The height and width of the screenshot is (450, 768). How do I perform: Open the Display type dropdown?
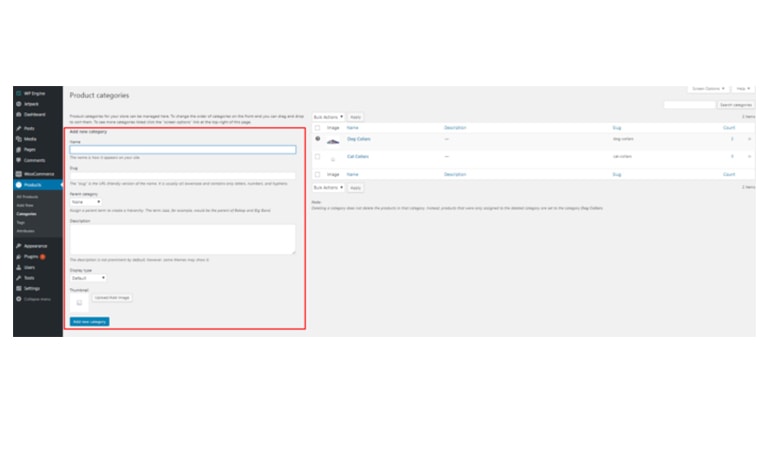88,278
